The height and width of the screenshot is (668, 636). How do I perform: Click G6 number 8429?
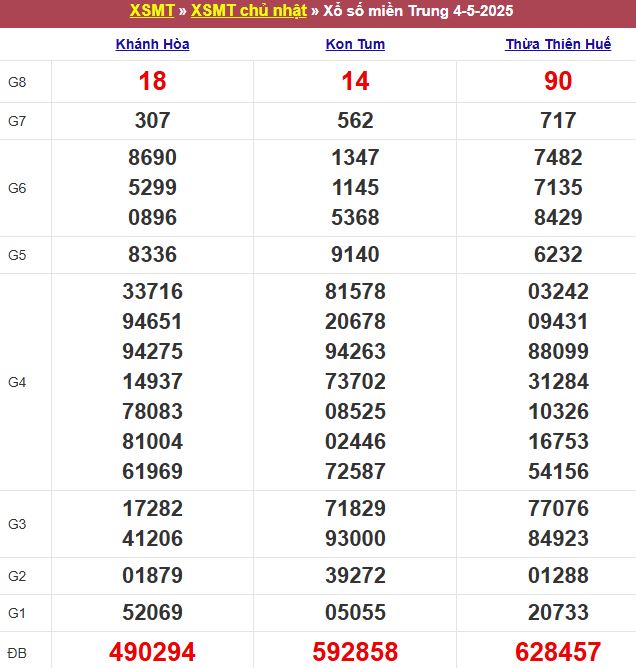[558, 217]
